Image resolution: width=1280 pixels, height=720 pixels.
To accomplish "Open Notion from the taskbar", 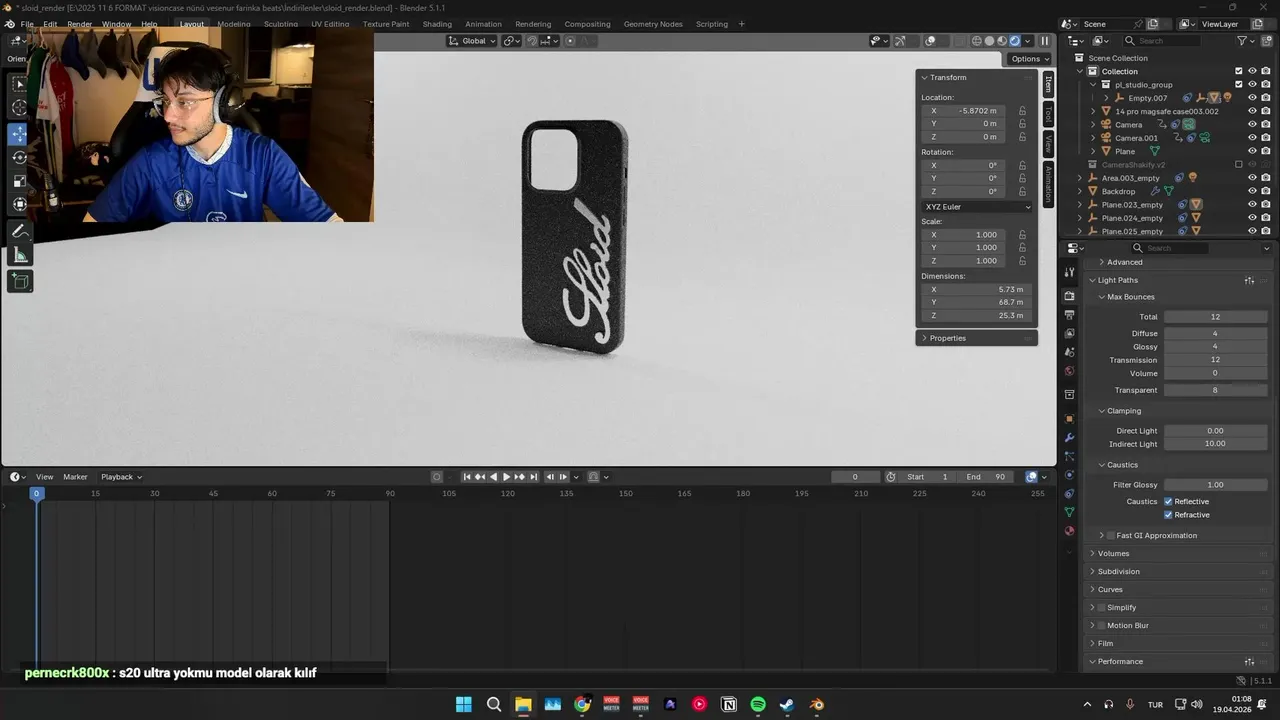I will pos(729,705).
